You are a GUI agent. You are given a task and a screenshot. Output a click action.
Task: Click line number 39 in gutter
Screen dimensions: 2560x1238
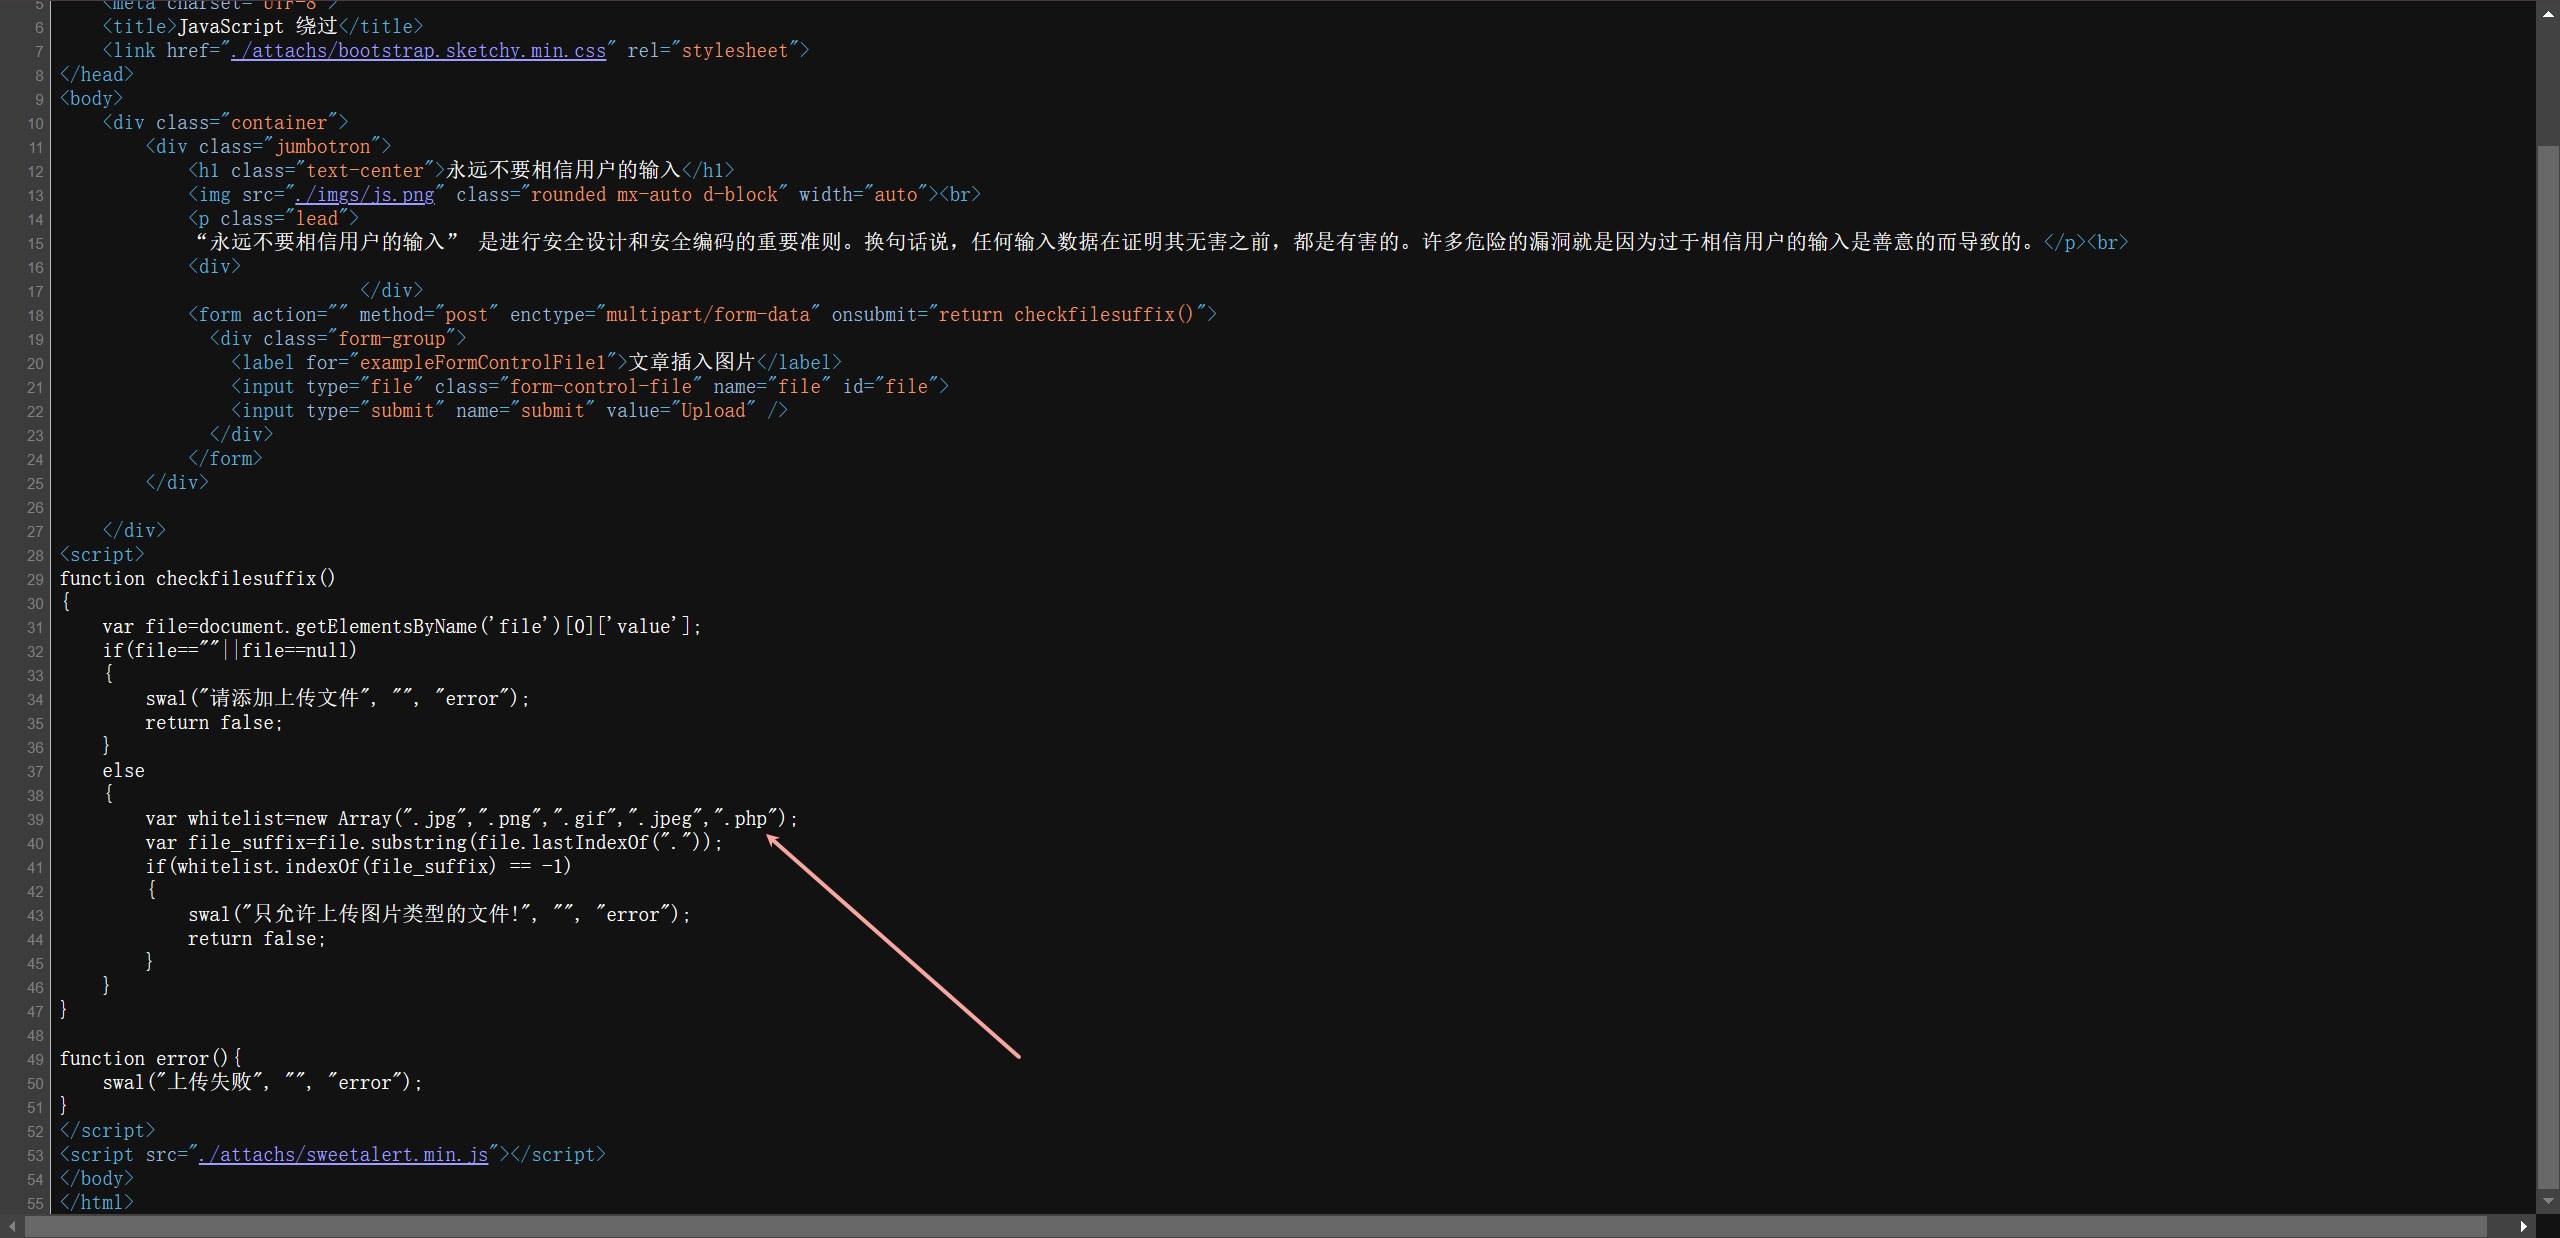35,820
